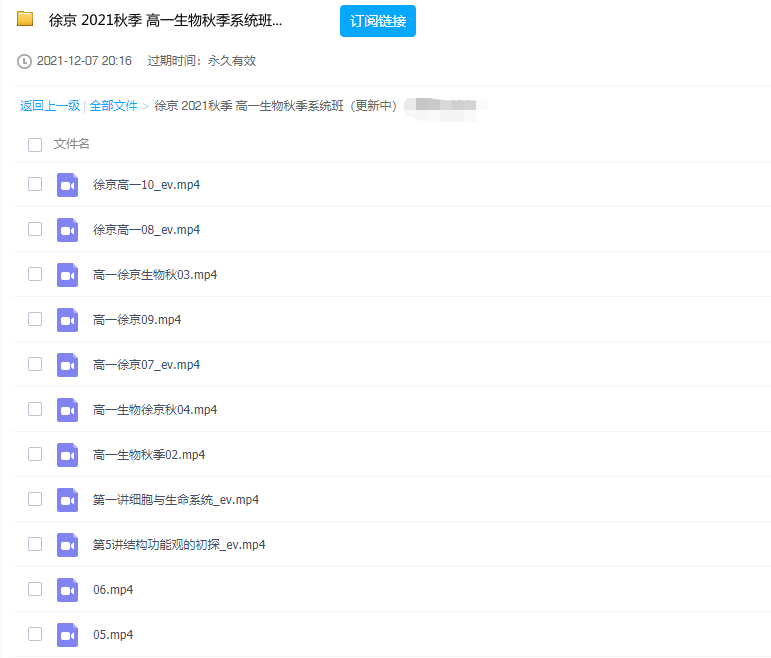Tick the checkbox for 高一生物徐京秋04.mp4

35,409
